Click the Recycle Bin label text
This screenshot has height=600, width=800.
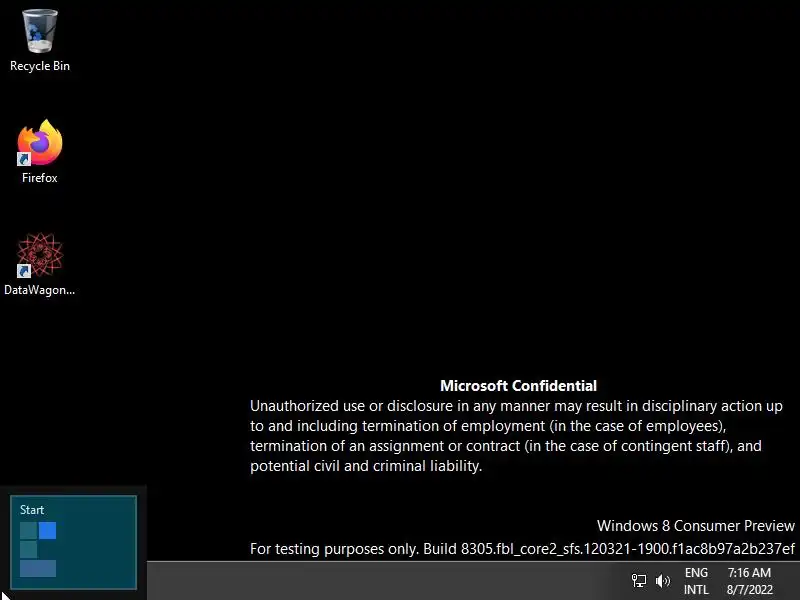[40, 66]
